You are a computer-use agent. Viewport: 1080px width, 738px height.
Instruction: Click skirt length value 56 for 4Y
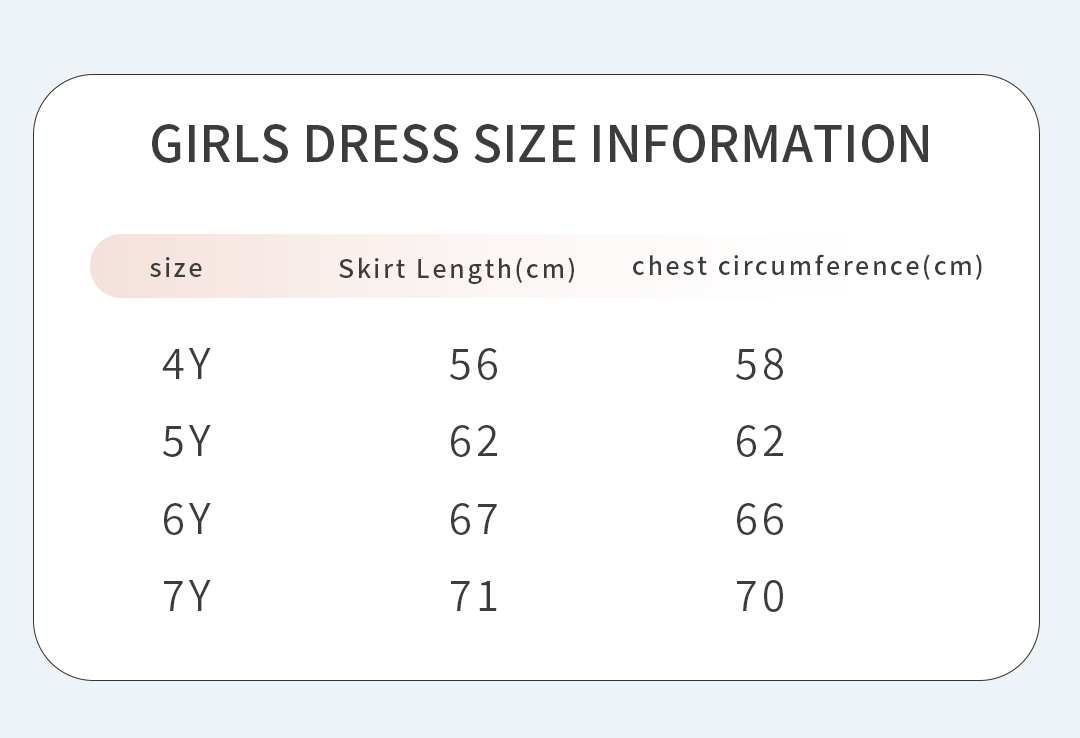(x=474, y=364)
